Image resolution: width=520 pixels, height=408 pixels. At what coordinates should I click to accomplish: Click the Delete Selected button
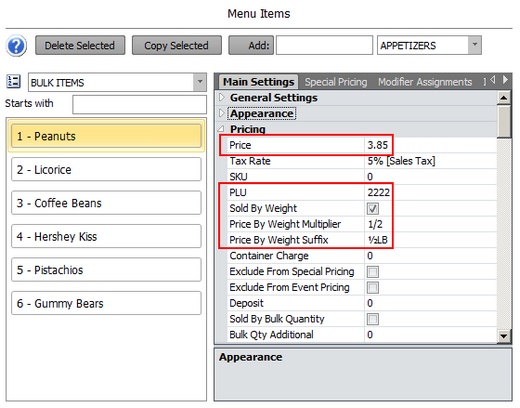pyautogui.click(x=80, y=45)
